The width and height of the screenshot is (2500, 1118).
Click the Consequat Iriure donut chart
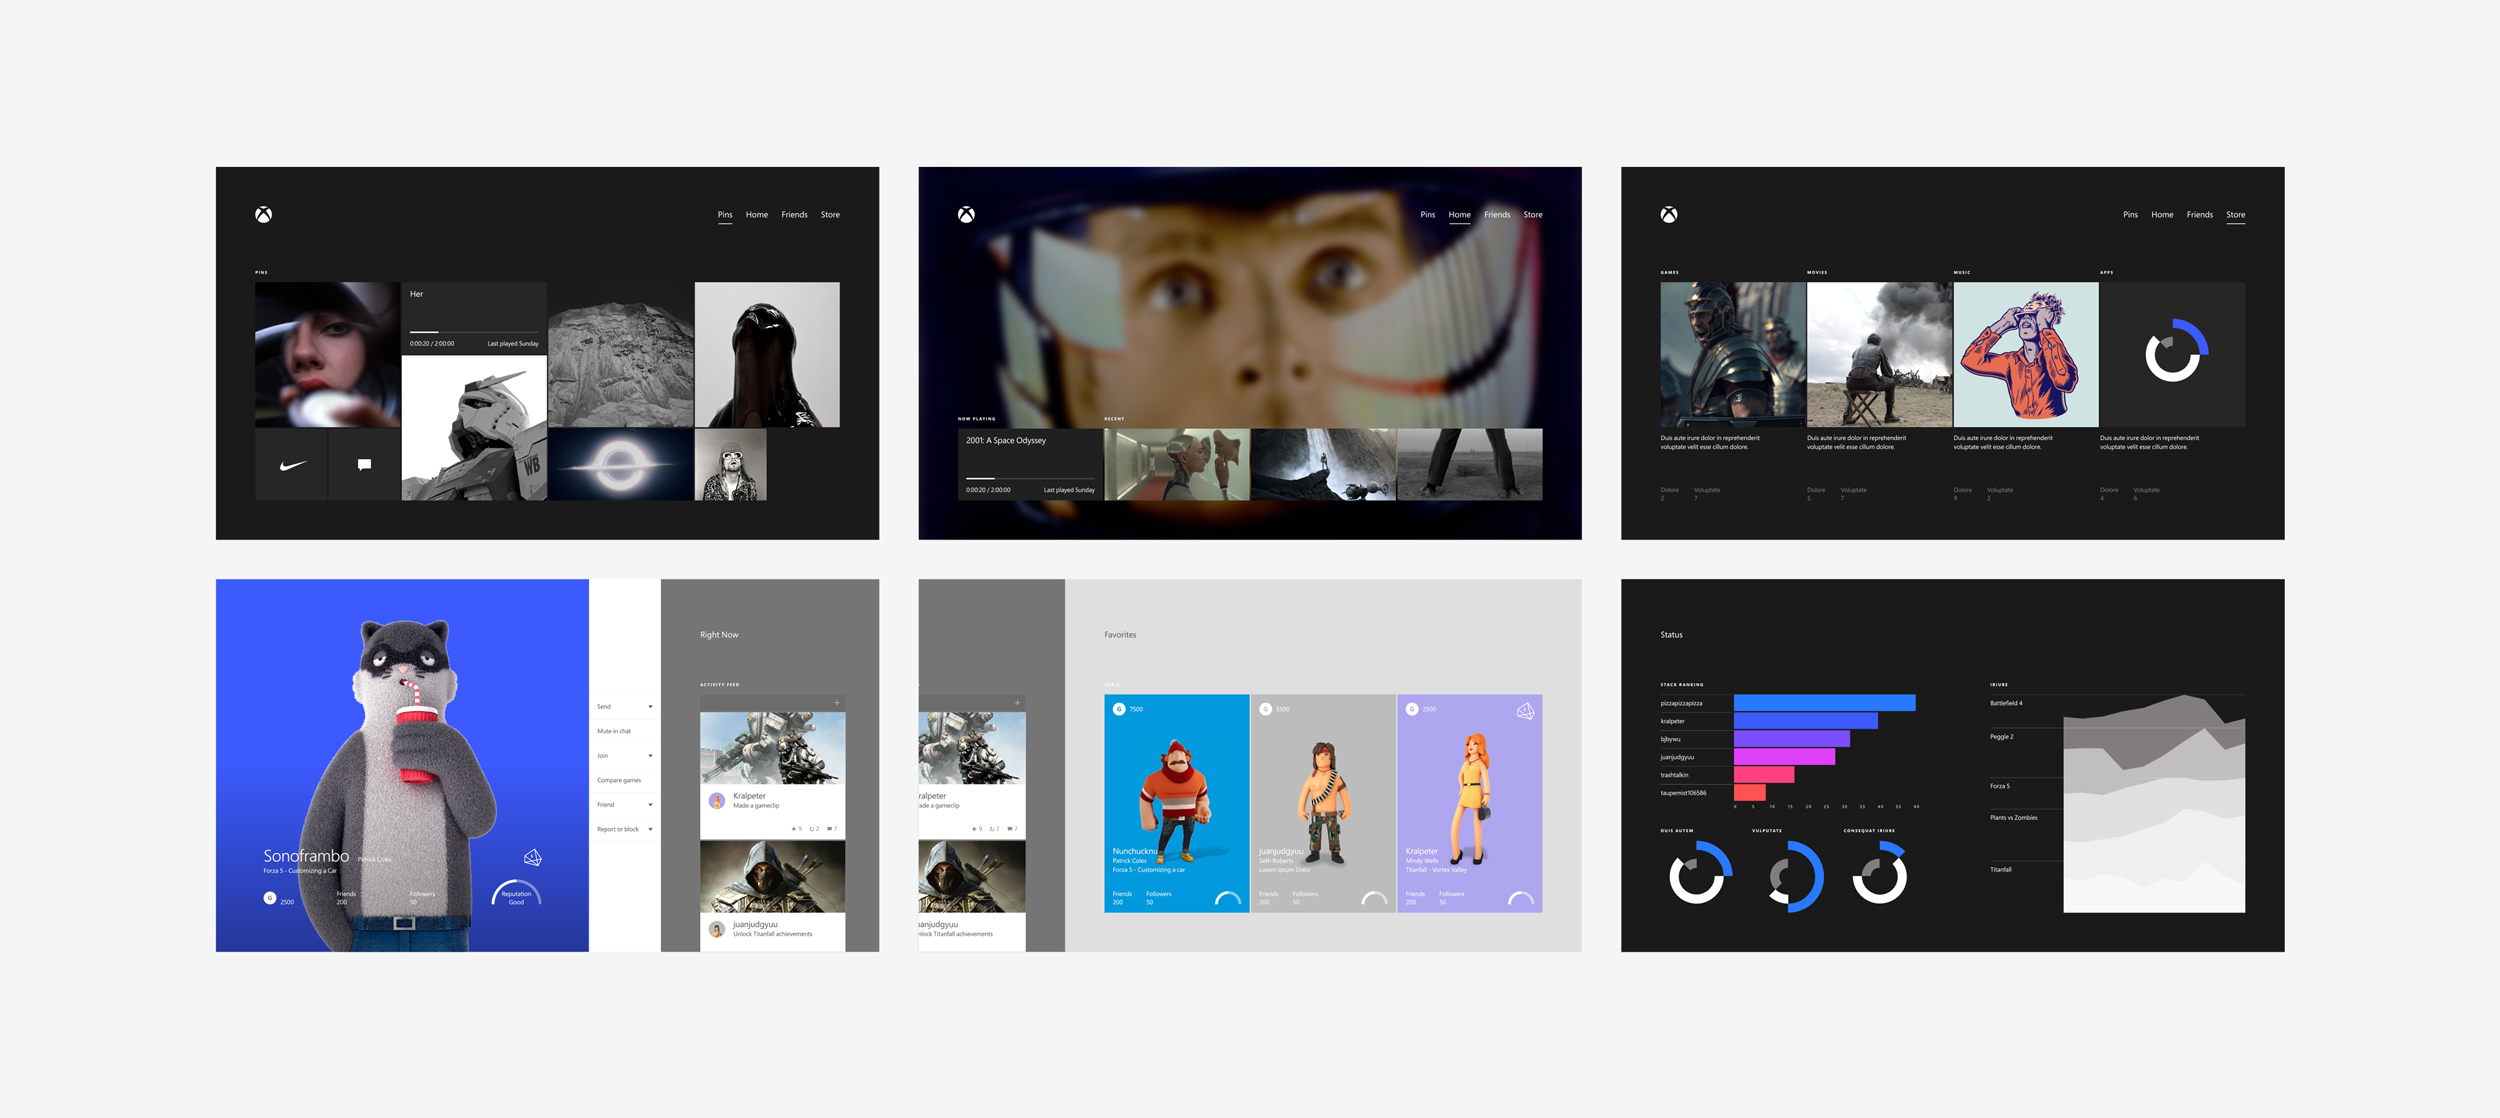coord(1880,873)
